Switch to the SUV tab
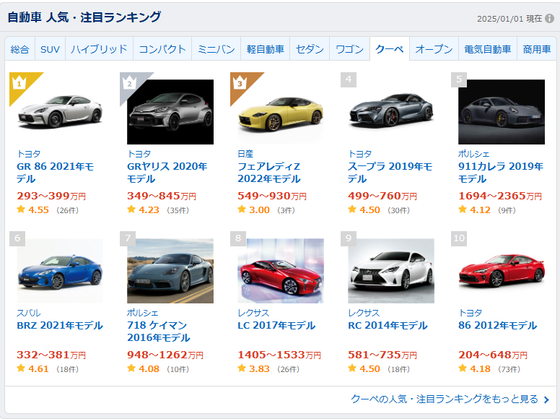The image size is (560, 419). click(x=50, y=49)
